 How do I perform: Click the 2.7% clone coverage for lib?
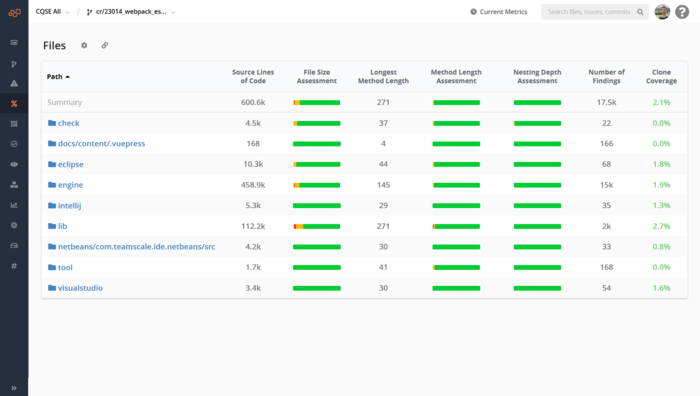[x=661, y=226]
